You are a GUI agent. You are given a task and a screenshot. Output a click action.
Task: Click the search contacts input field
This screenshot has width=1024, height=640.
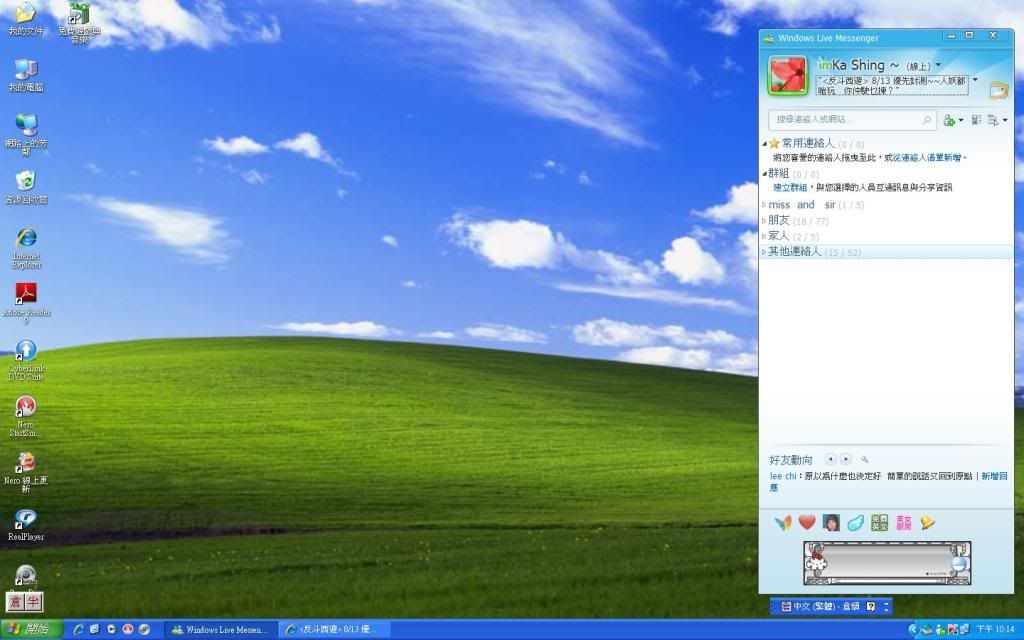(x=845, y=120)
